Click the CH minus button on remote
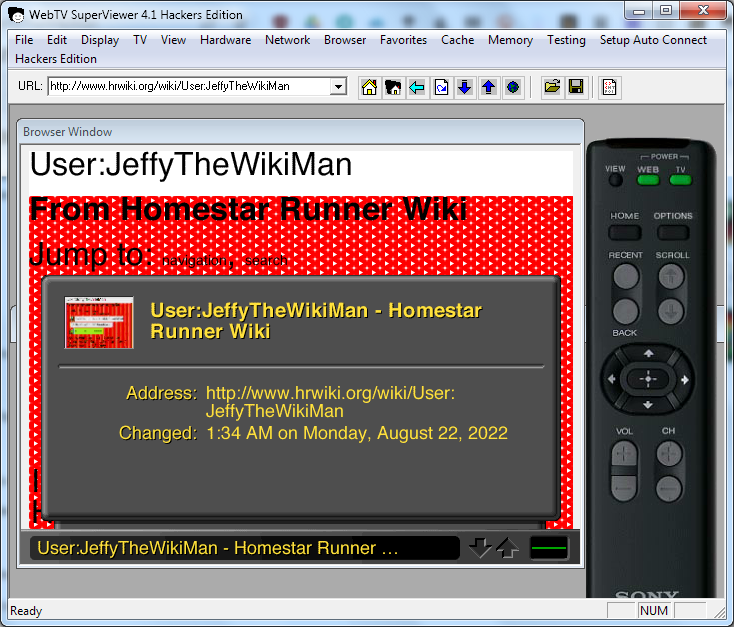 pos(669,488)
